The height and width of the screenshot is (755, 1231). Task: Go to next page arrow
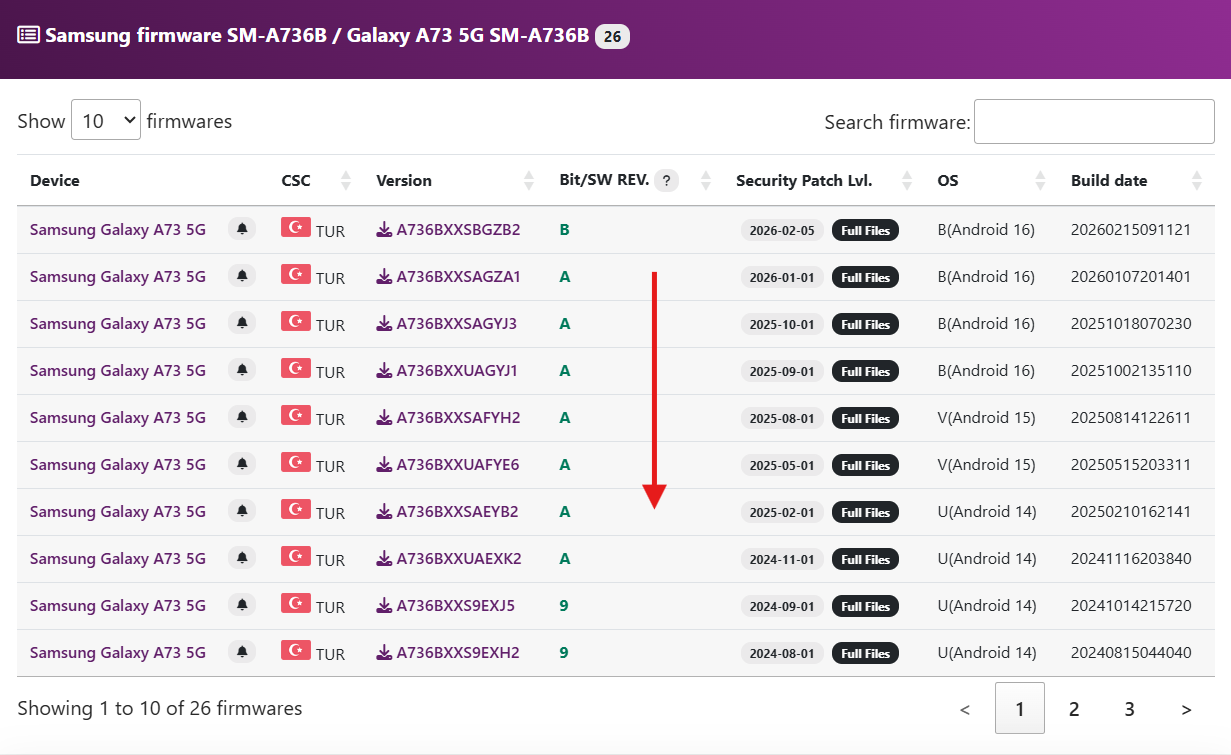tap(1186, 709)
